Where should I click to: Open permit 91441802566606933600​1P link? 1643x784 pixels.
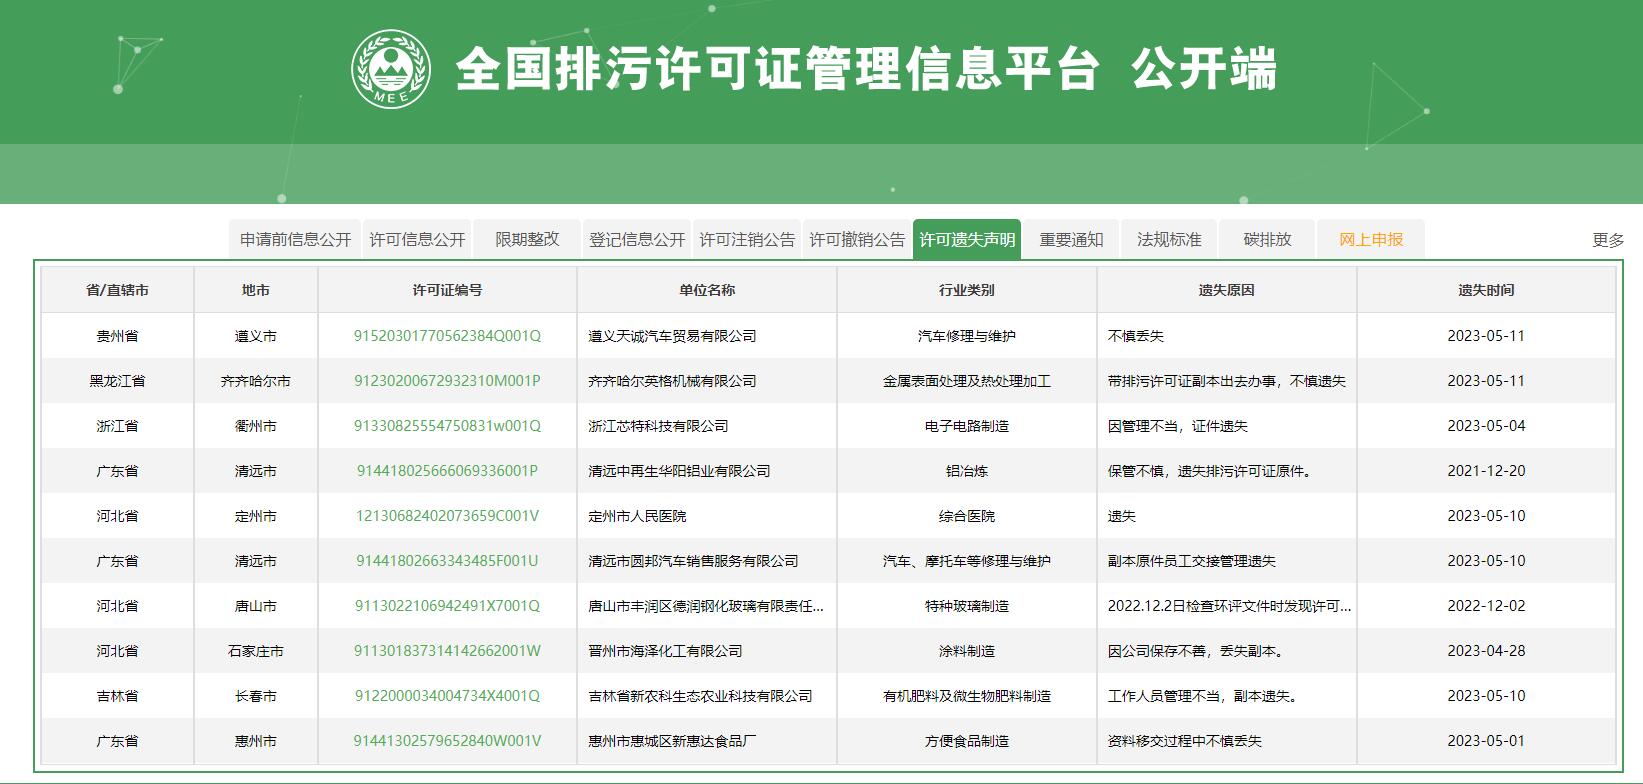447,471
